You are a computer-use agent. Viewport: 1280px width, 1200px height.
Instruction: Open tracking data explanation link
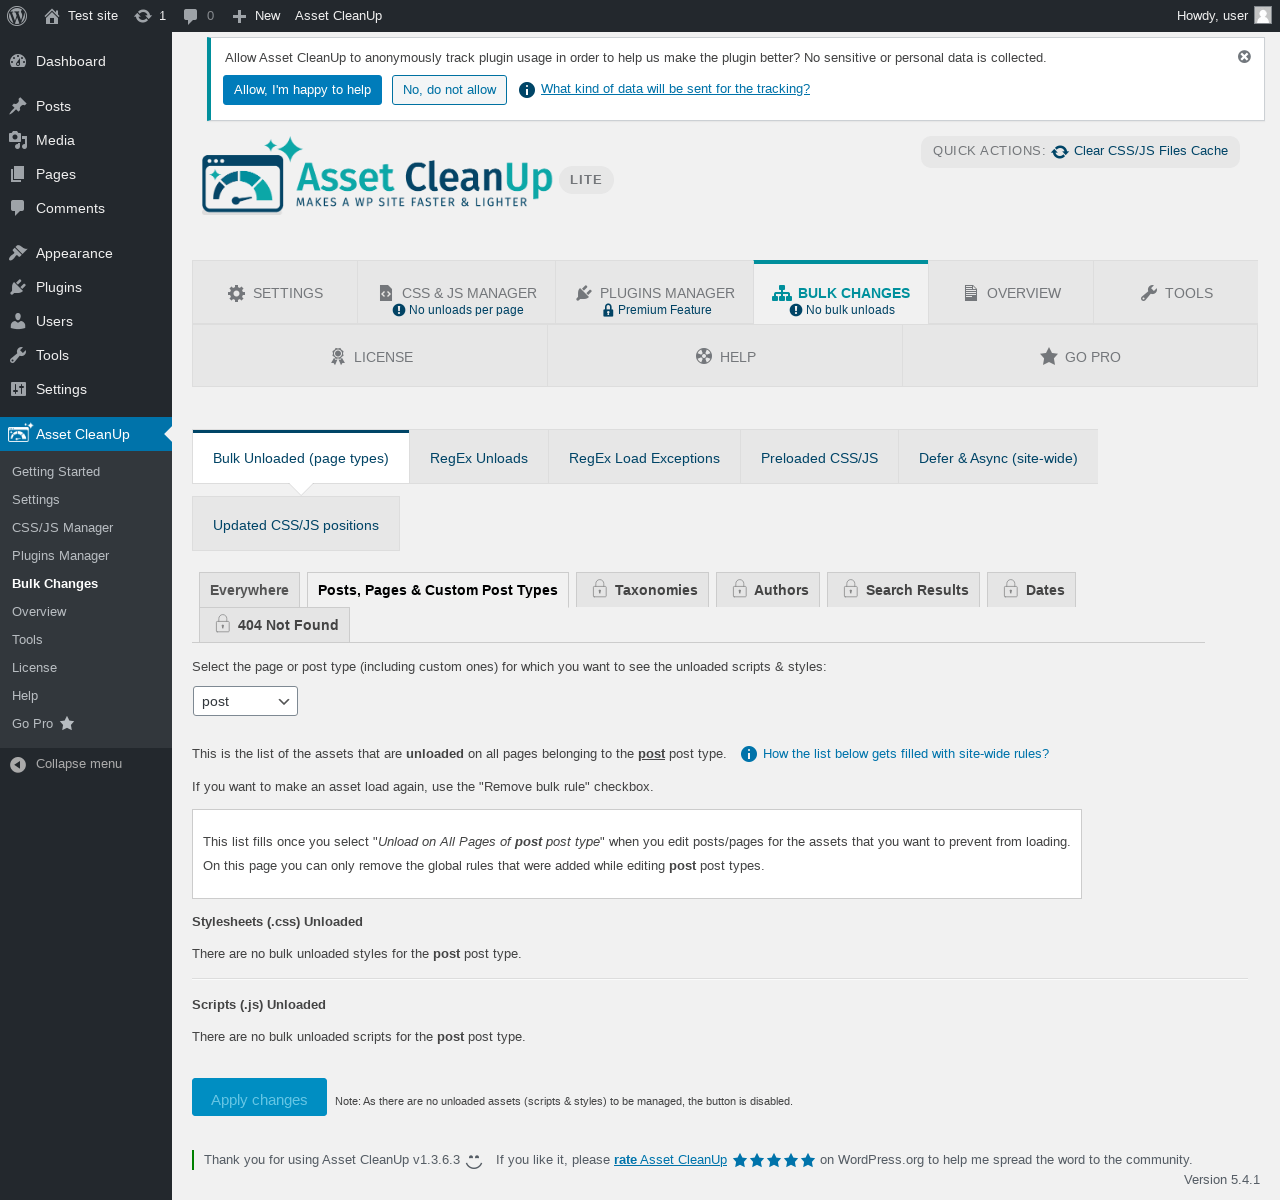pyautogui.click(x=676, y=89)
